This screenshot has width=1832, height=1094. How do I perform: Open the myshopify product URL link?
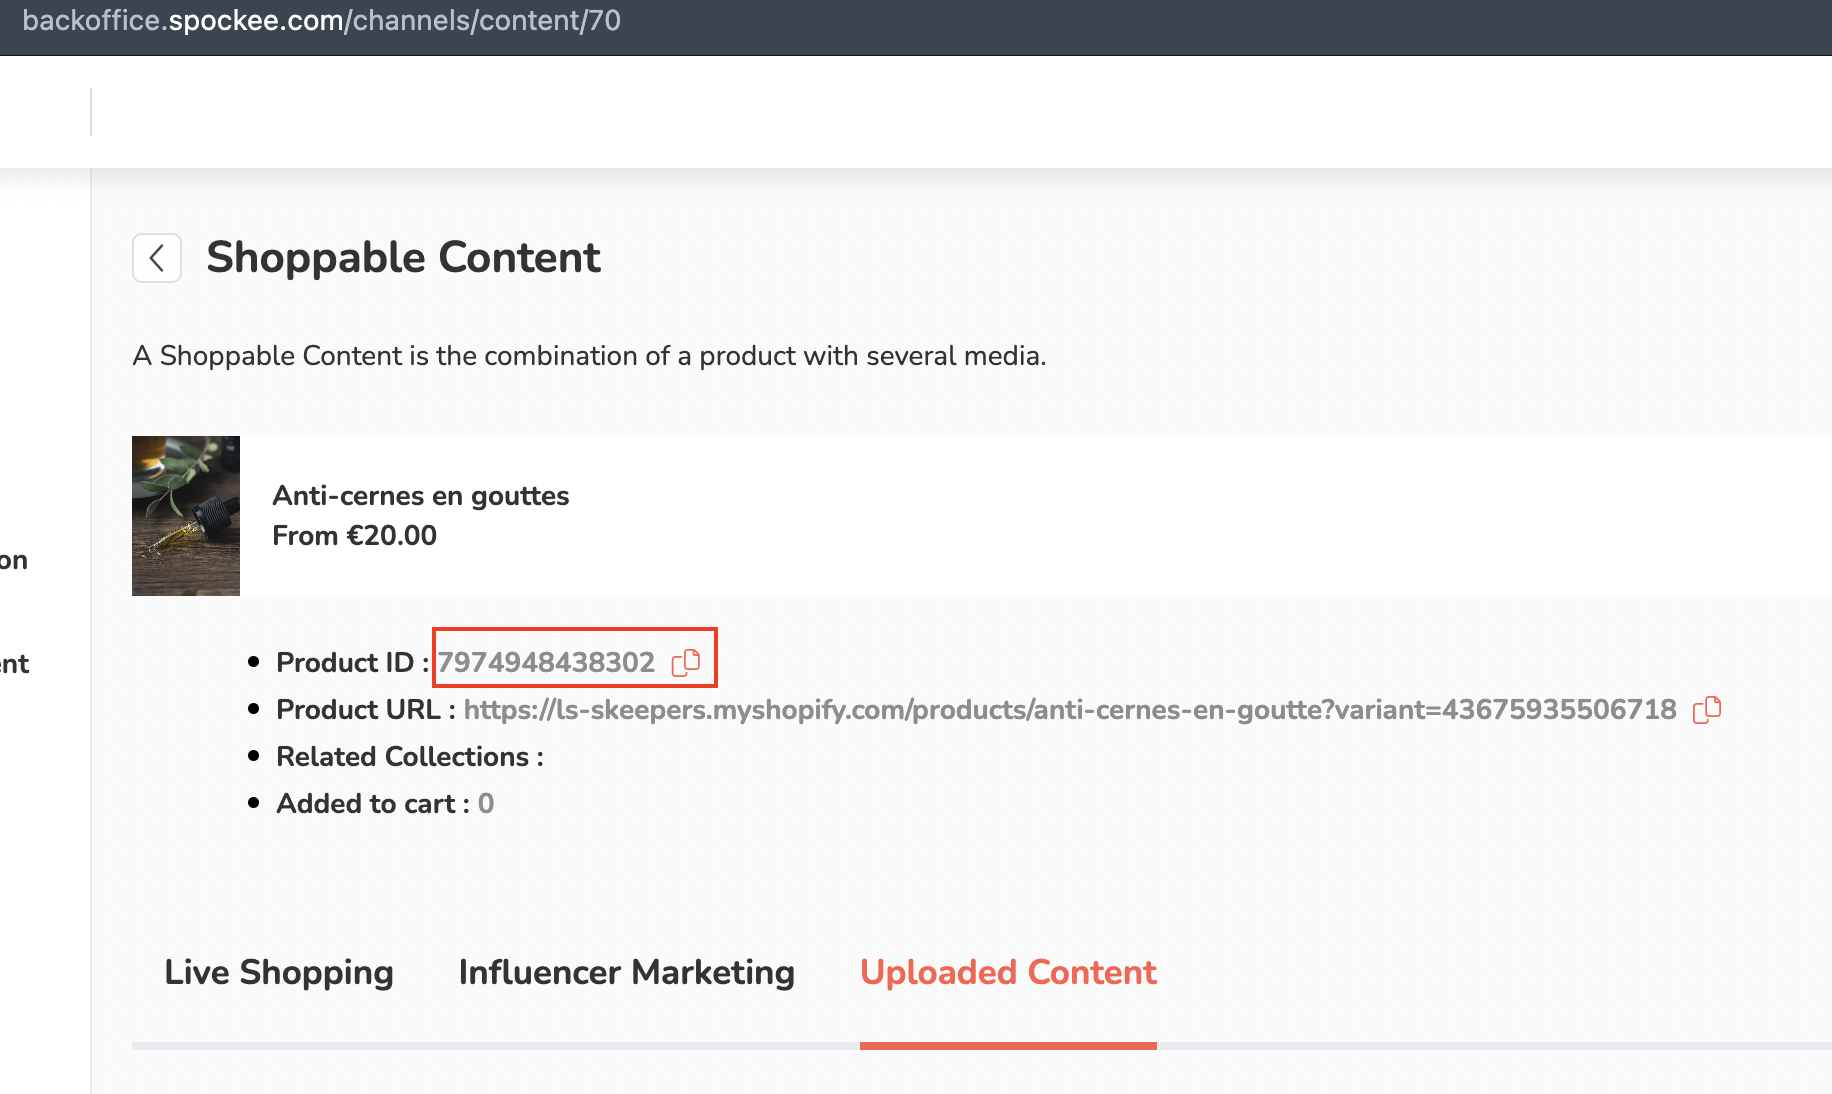1069,710
